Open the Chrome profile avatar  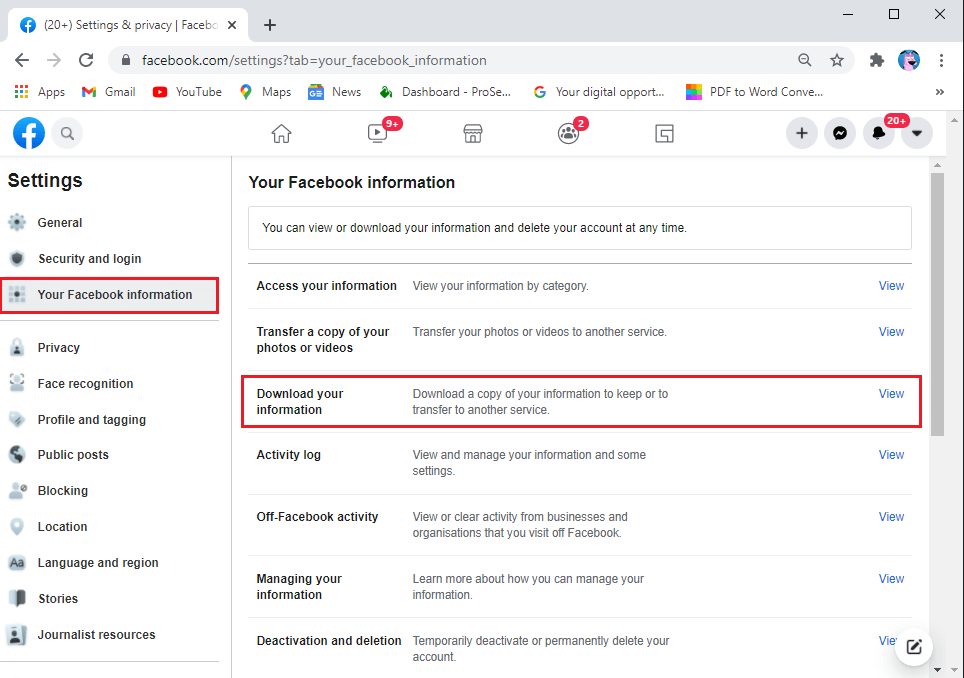pyautogui.click(x=909, y=60)
